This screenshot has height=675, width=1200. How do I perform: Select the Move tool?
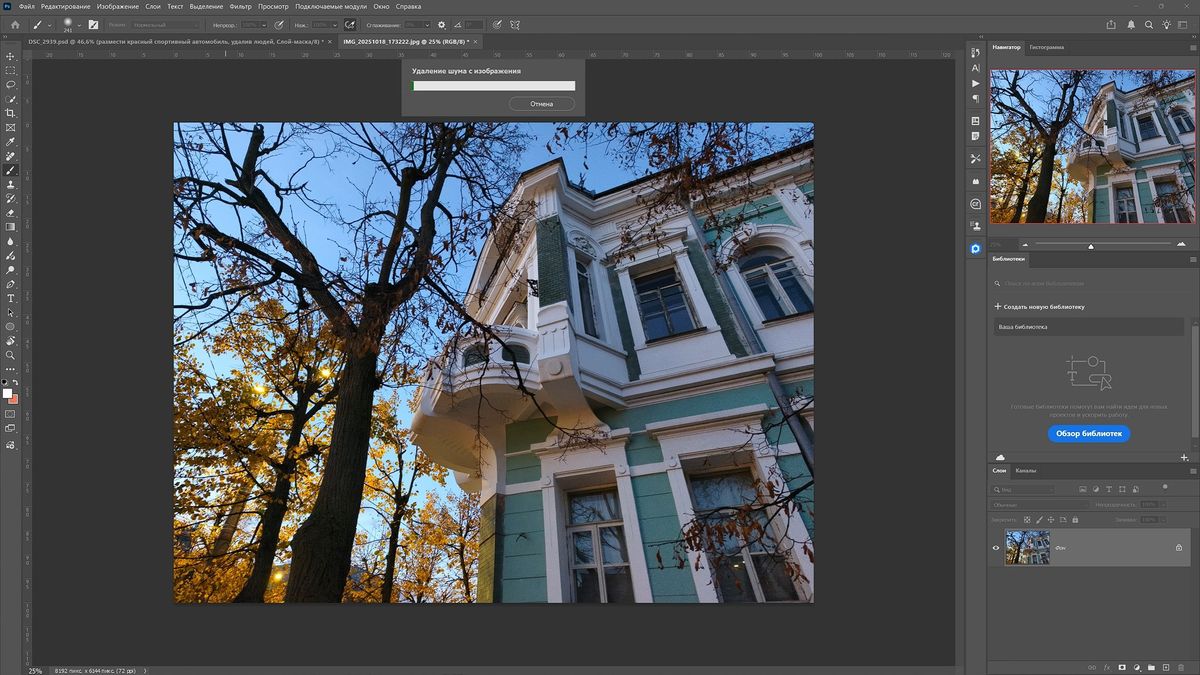(11, 57)
